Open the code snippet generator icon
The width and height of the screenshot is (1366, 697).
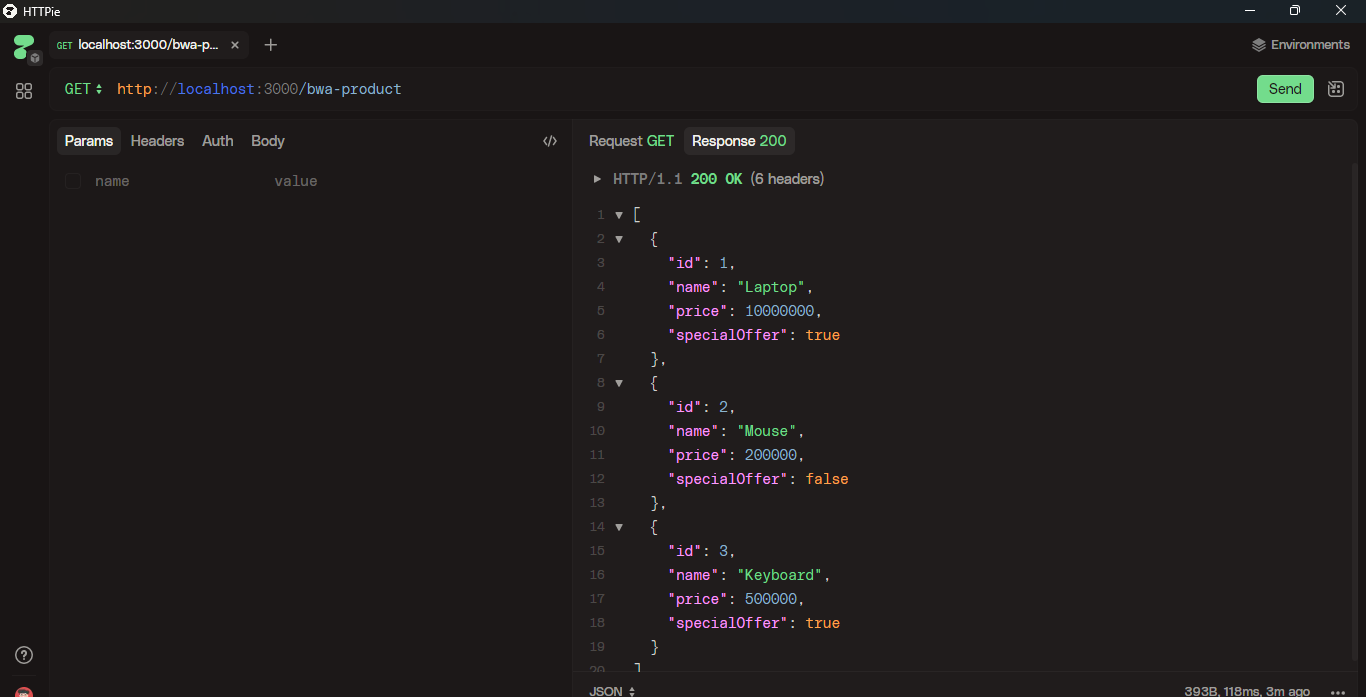[550, 141]
